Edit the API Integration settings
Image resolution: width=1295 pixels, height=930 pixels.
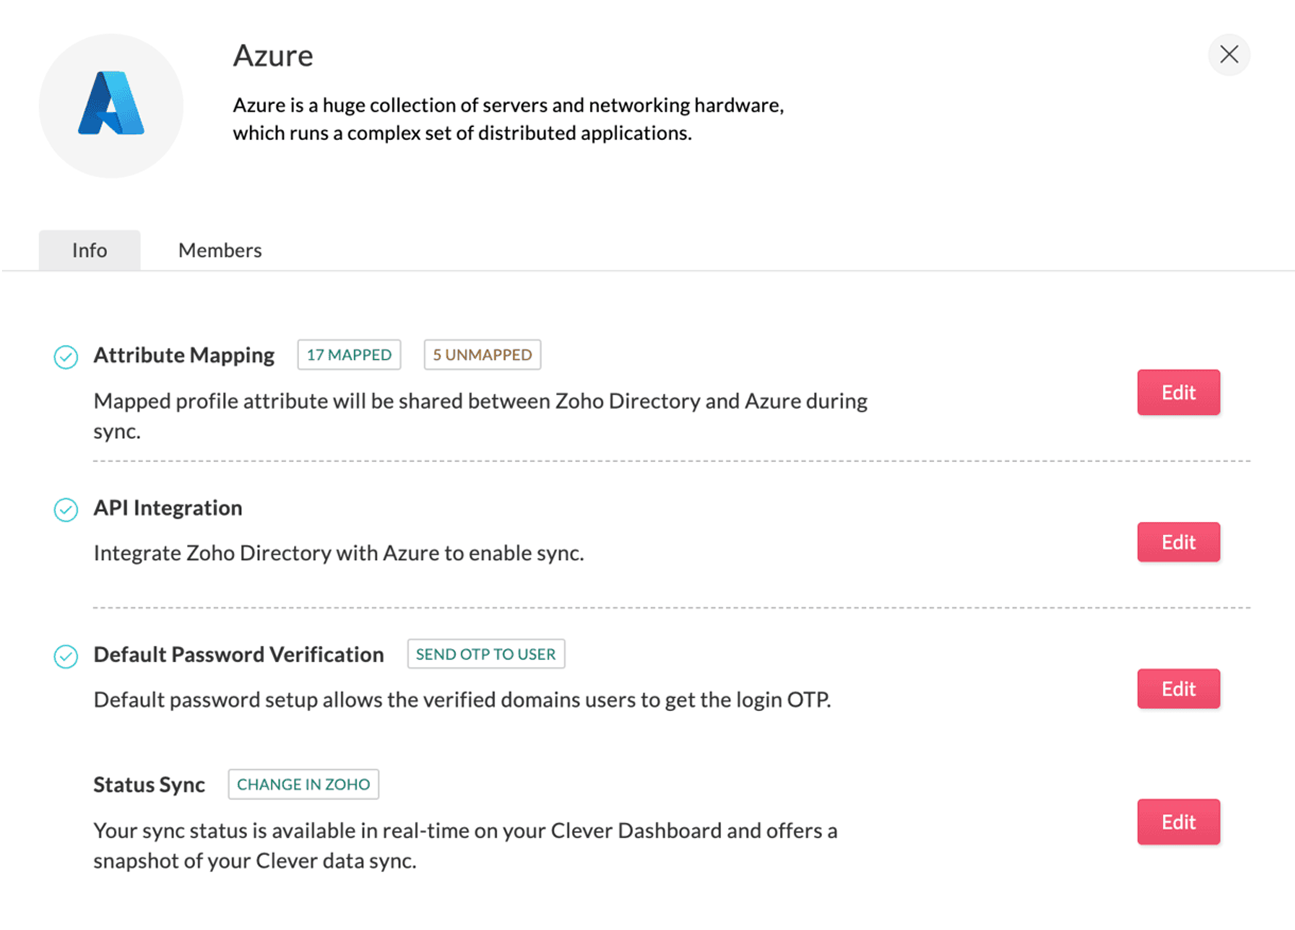point(1178,542)
